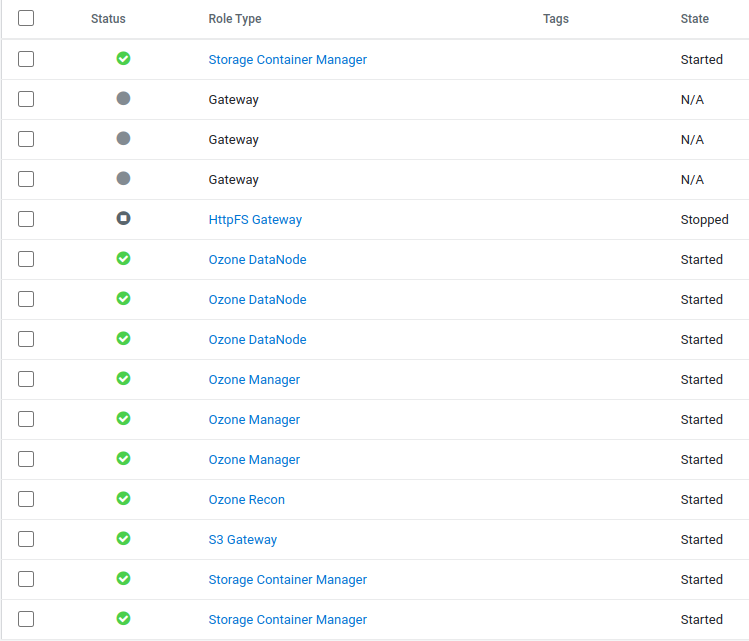The image size is (749, 641).
Task: Open the HttpFS Gateway role link
Action: click(255, 219)
